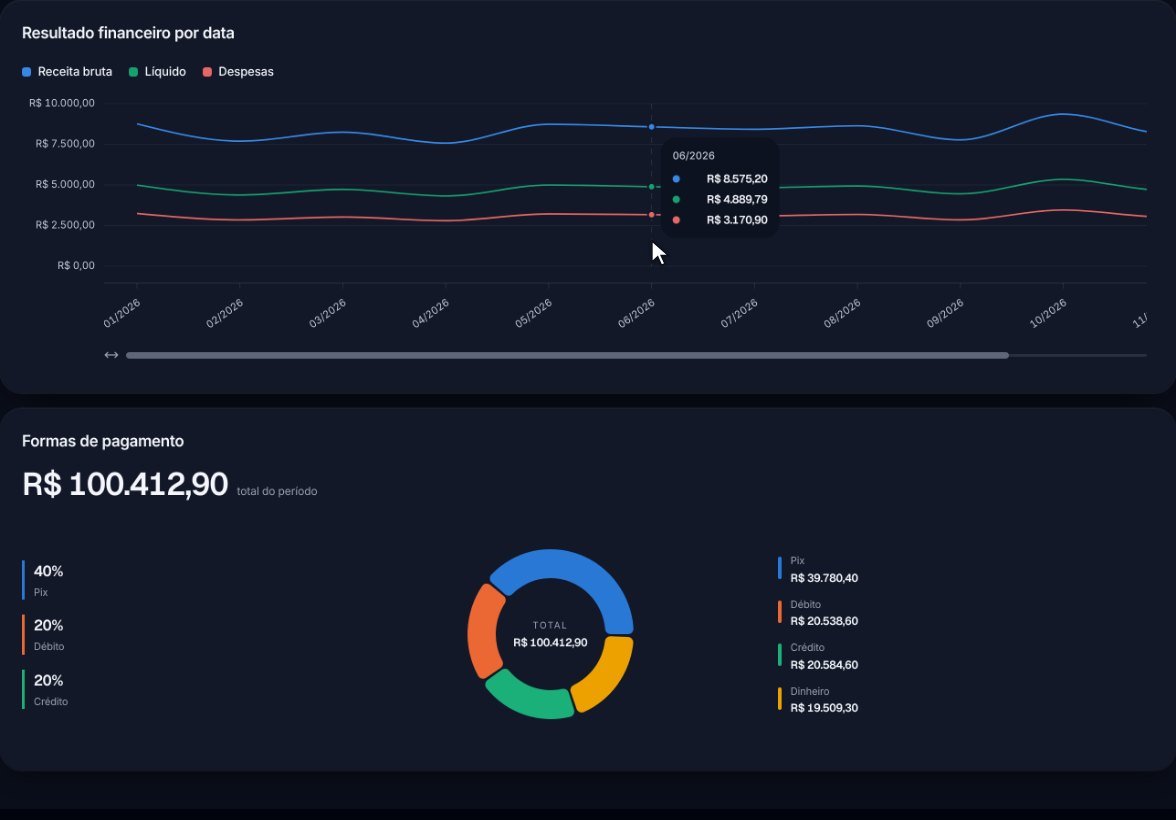Click the 09/2026 axis label
This screenshot has height=820, width=1176.
[x=944, y=313]
